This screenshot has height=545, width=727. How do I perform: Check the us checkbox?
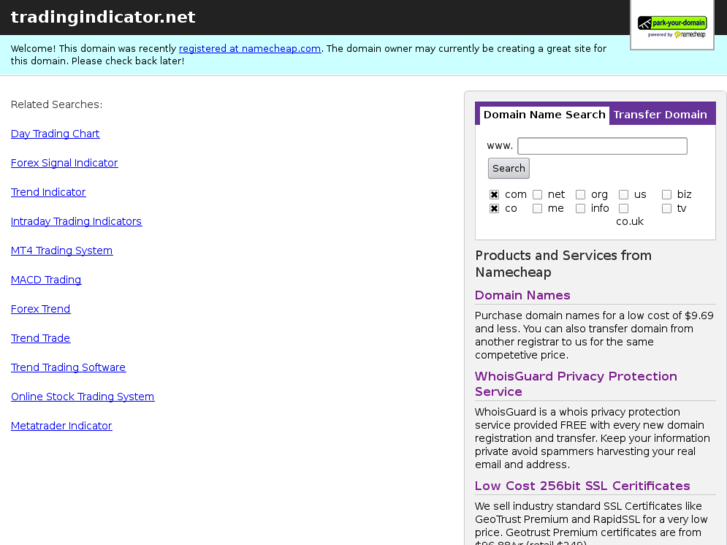[x=624, y=194]
